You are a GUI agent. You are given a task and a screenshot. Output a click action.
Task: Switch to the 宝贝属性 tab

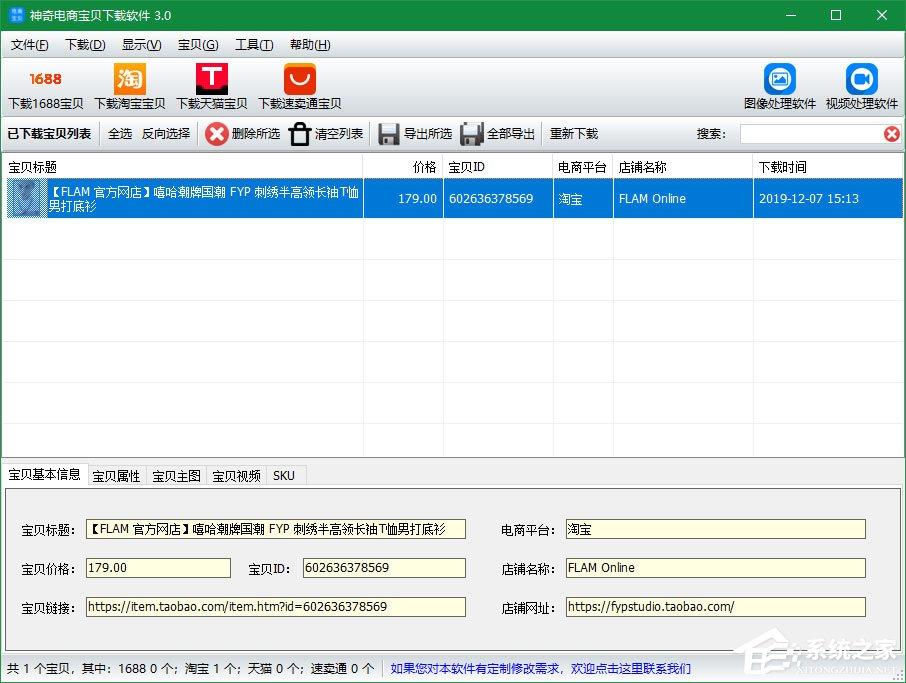(x=116, y=476)
